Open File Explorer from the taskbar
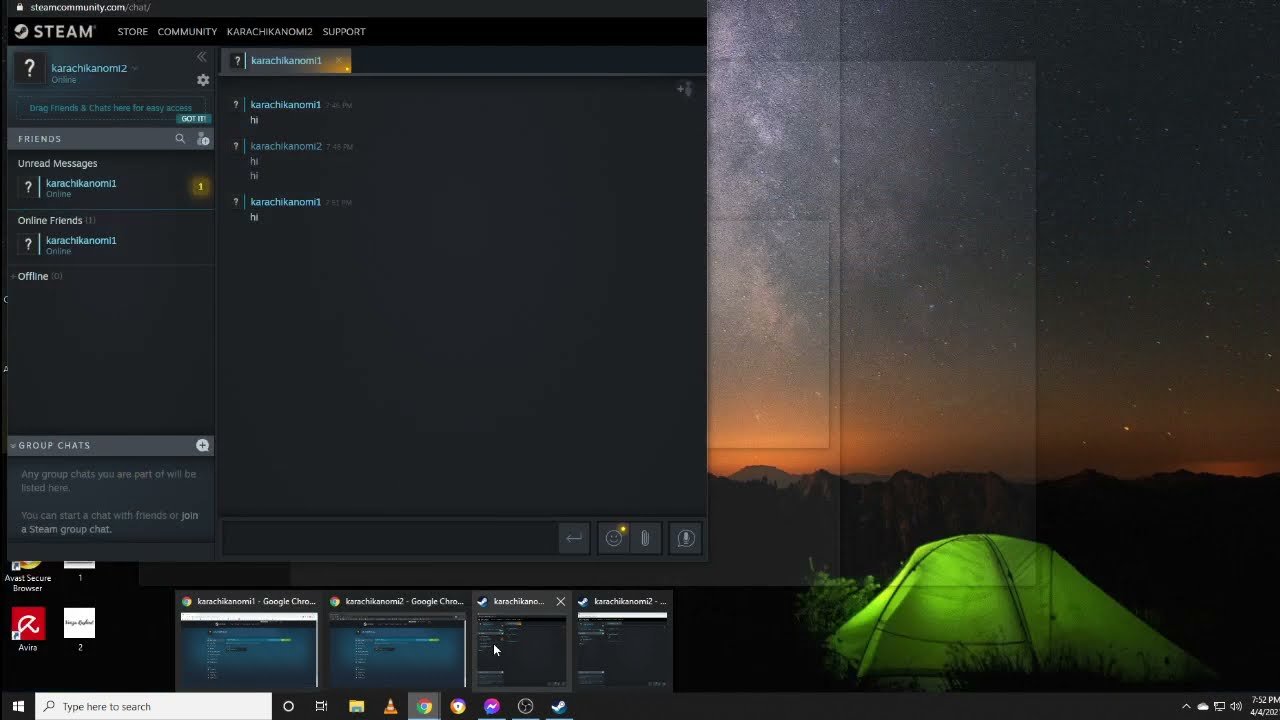1280x720 pixels. tap(356, 706)
